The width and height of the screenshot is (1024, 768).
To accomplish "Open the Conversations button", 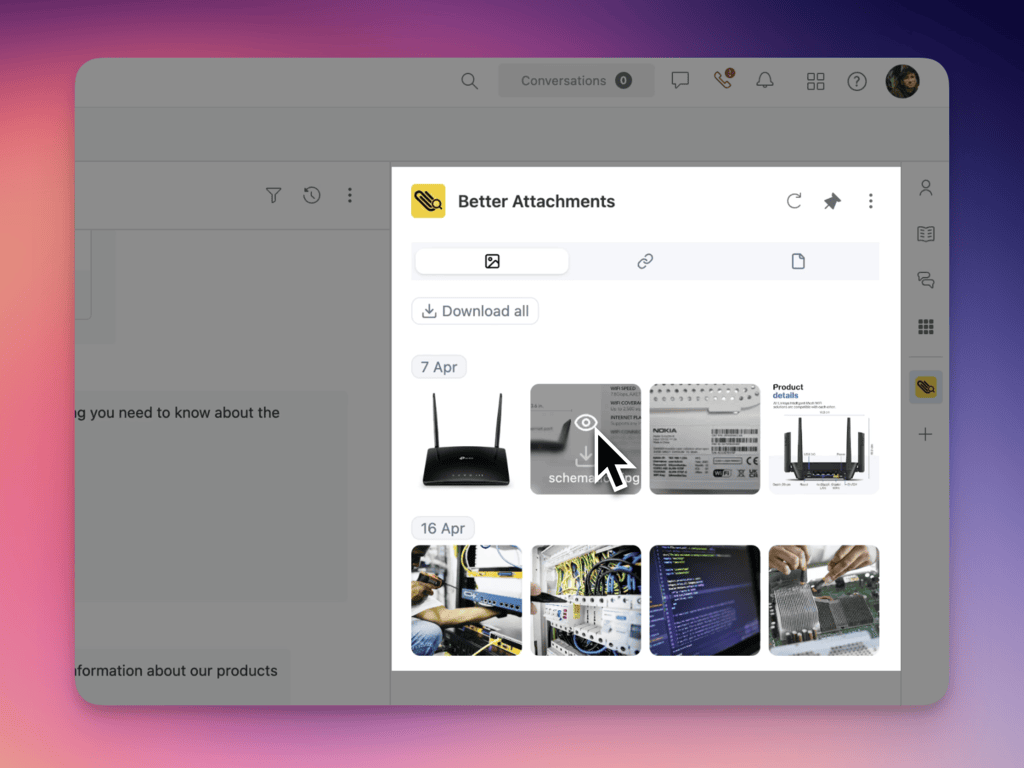I will click(575, 81).
